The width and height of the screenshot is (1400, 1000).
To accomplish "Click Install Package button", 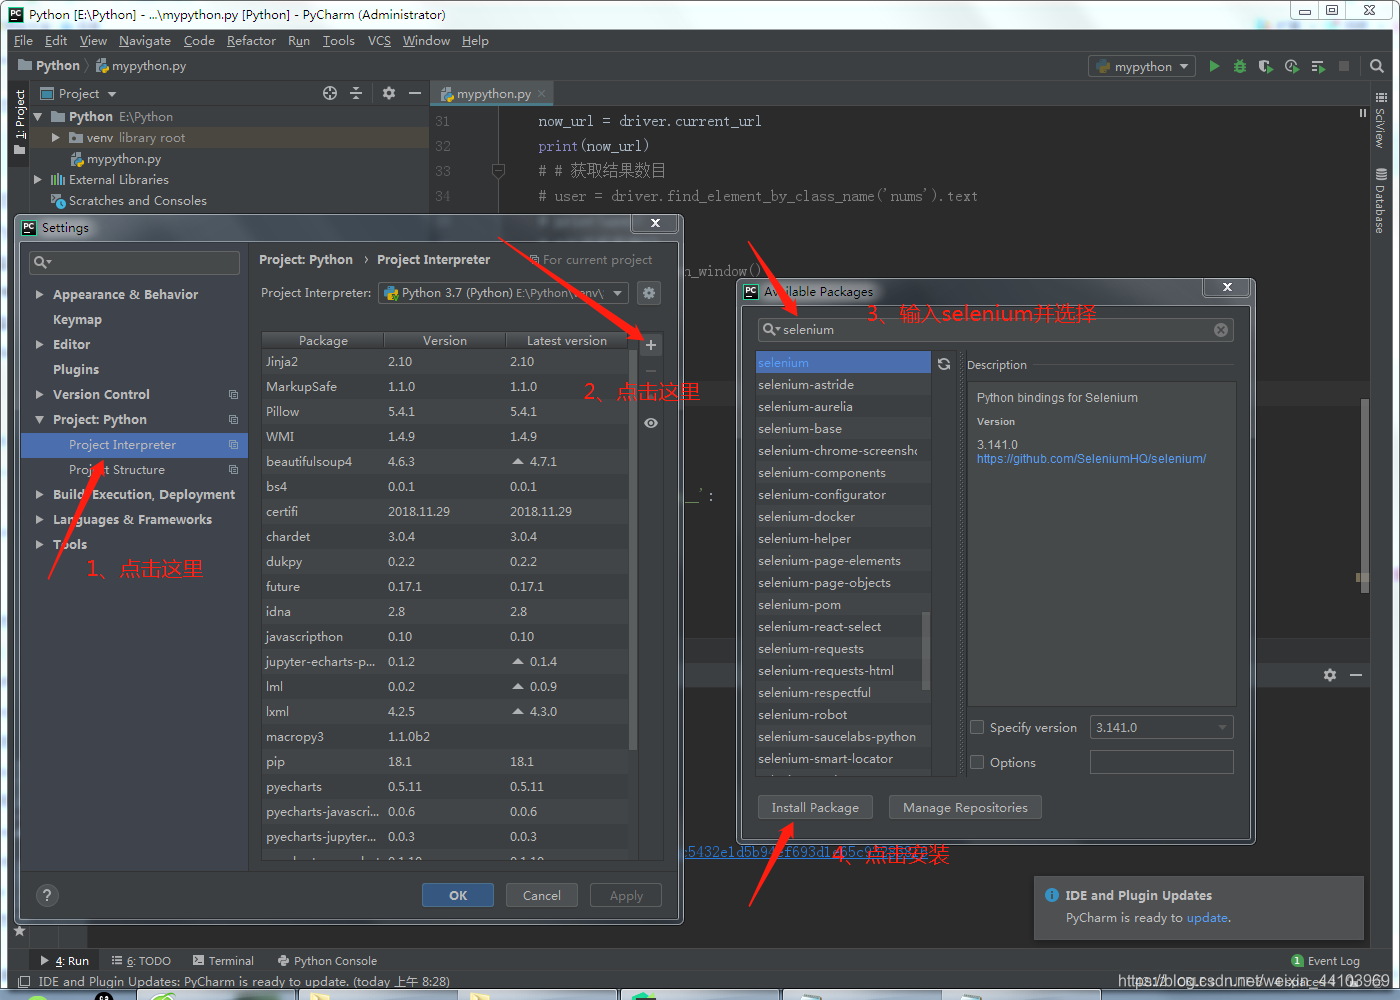I will point(815,807).
